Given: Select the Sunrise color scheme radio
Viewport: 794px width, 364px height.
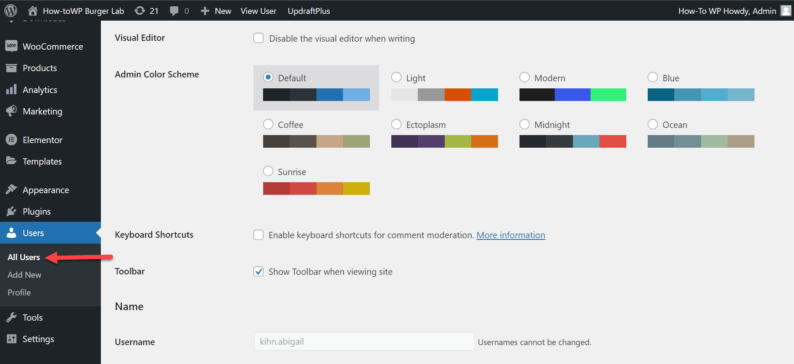Looking at the screenshot, I should coord(268,171).
